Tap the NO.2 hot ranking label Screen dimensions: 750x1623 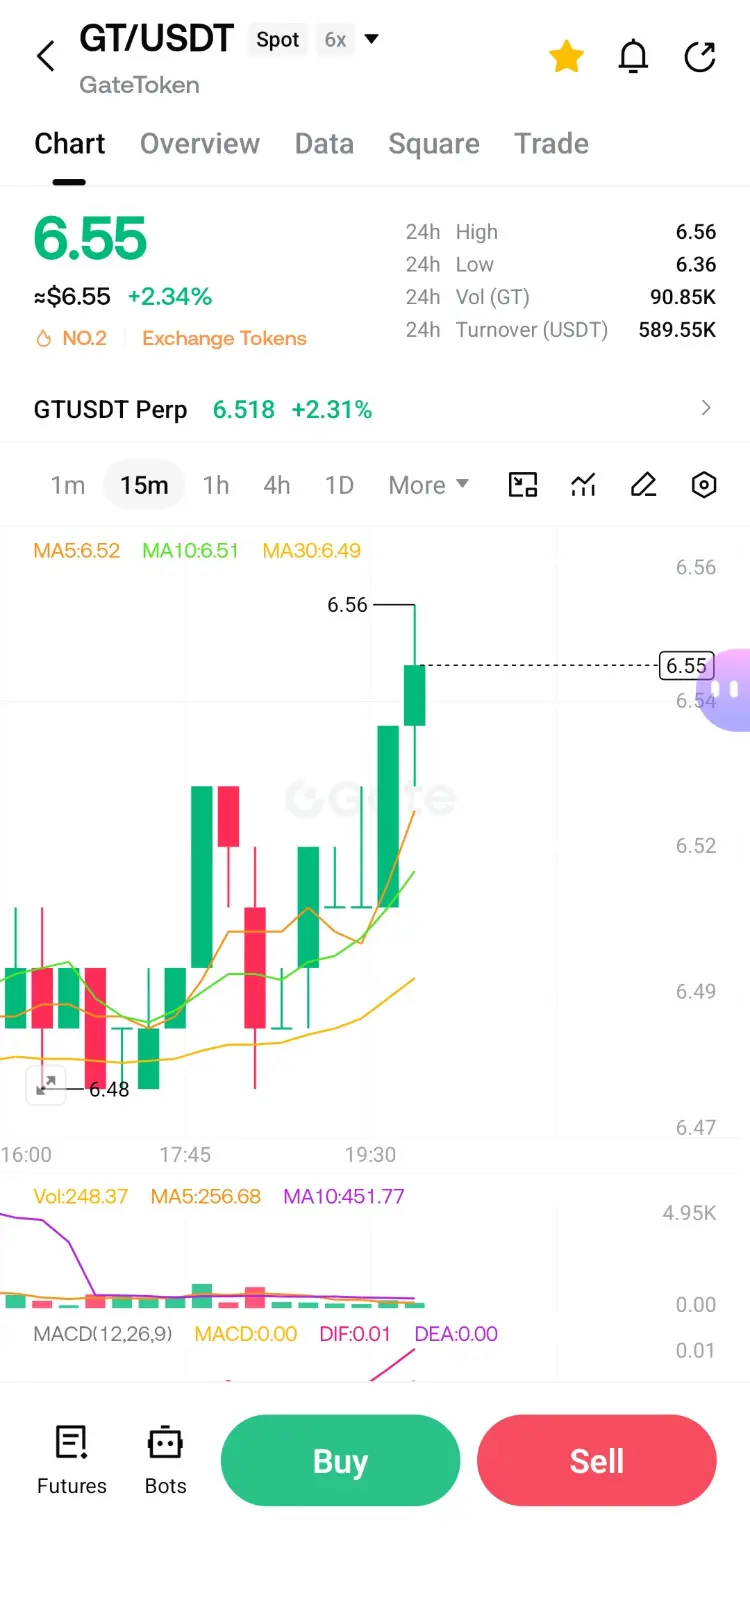[x=71, y=338]
